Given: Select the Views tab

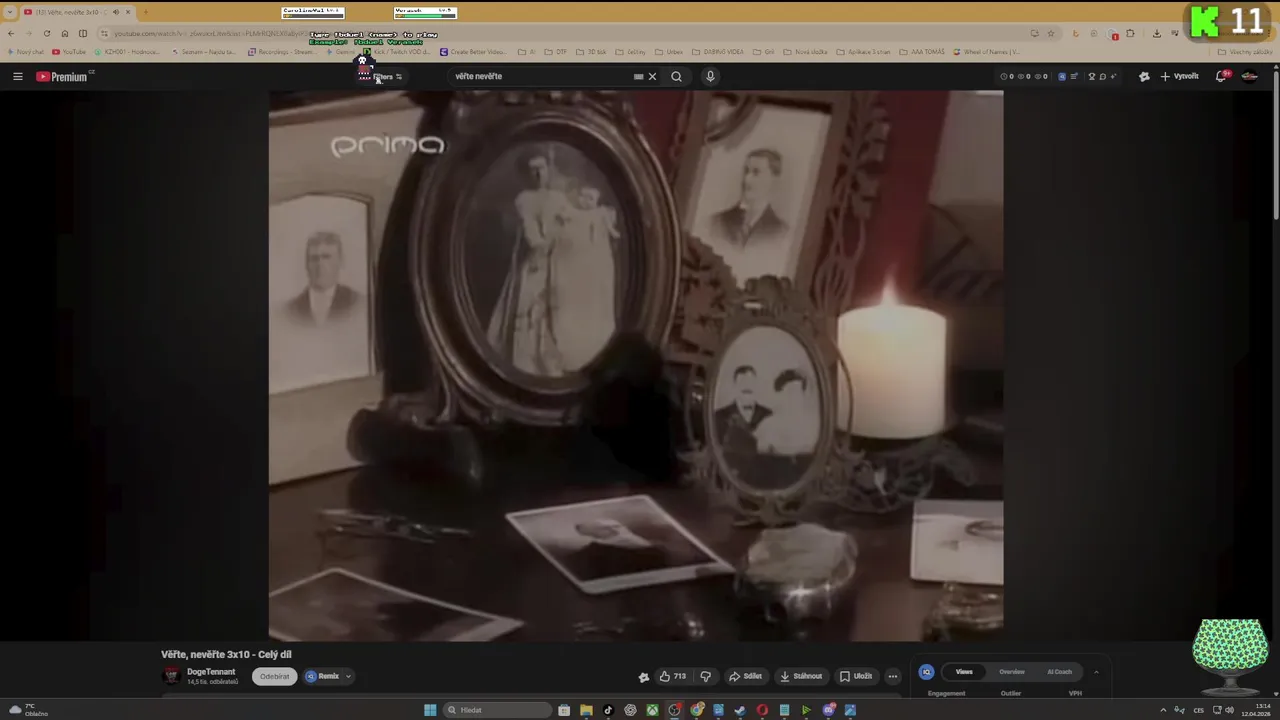Looking at the screenshot, I should click(x=964, y=672).
